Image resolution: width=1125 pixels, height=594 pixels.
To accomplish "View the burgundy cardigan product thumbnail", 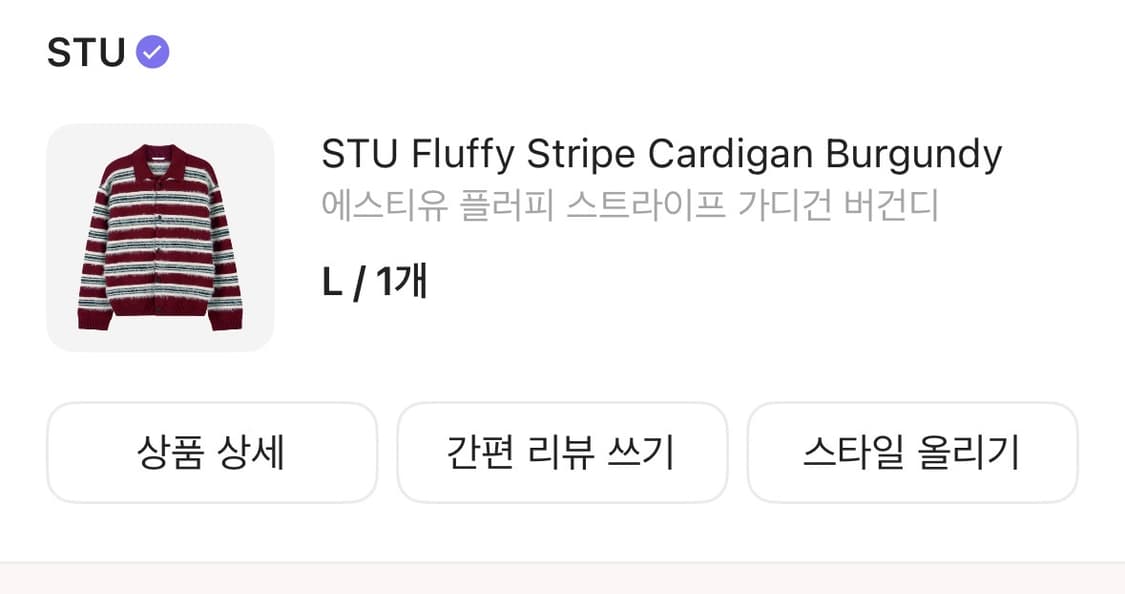I will 160,235.
